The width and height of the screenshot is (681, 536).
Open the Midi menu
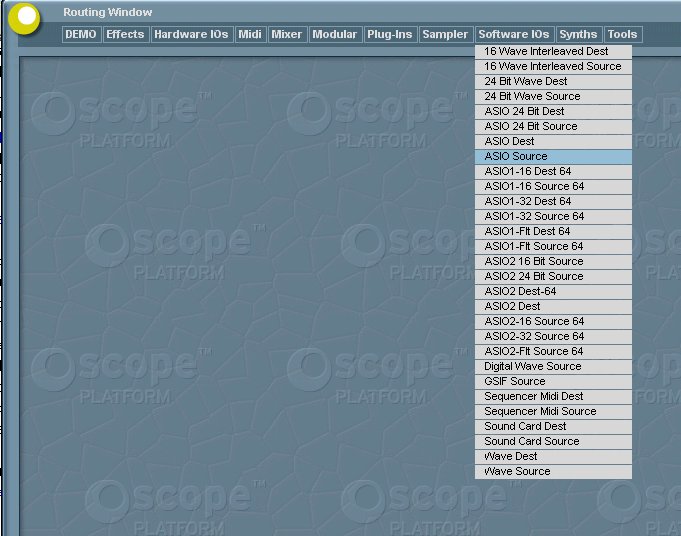[250, 34]
